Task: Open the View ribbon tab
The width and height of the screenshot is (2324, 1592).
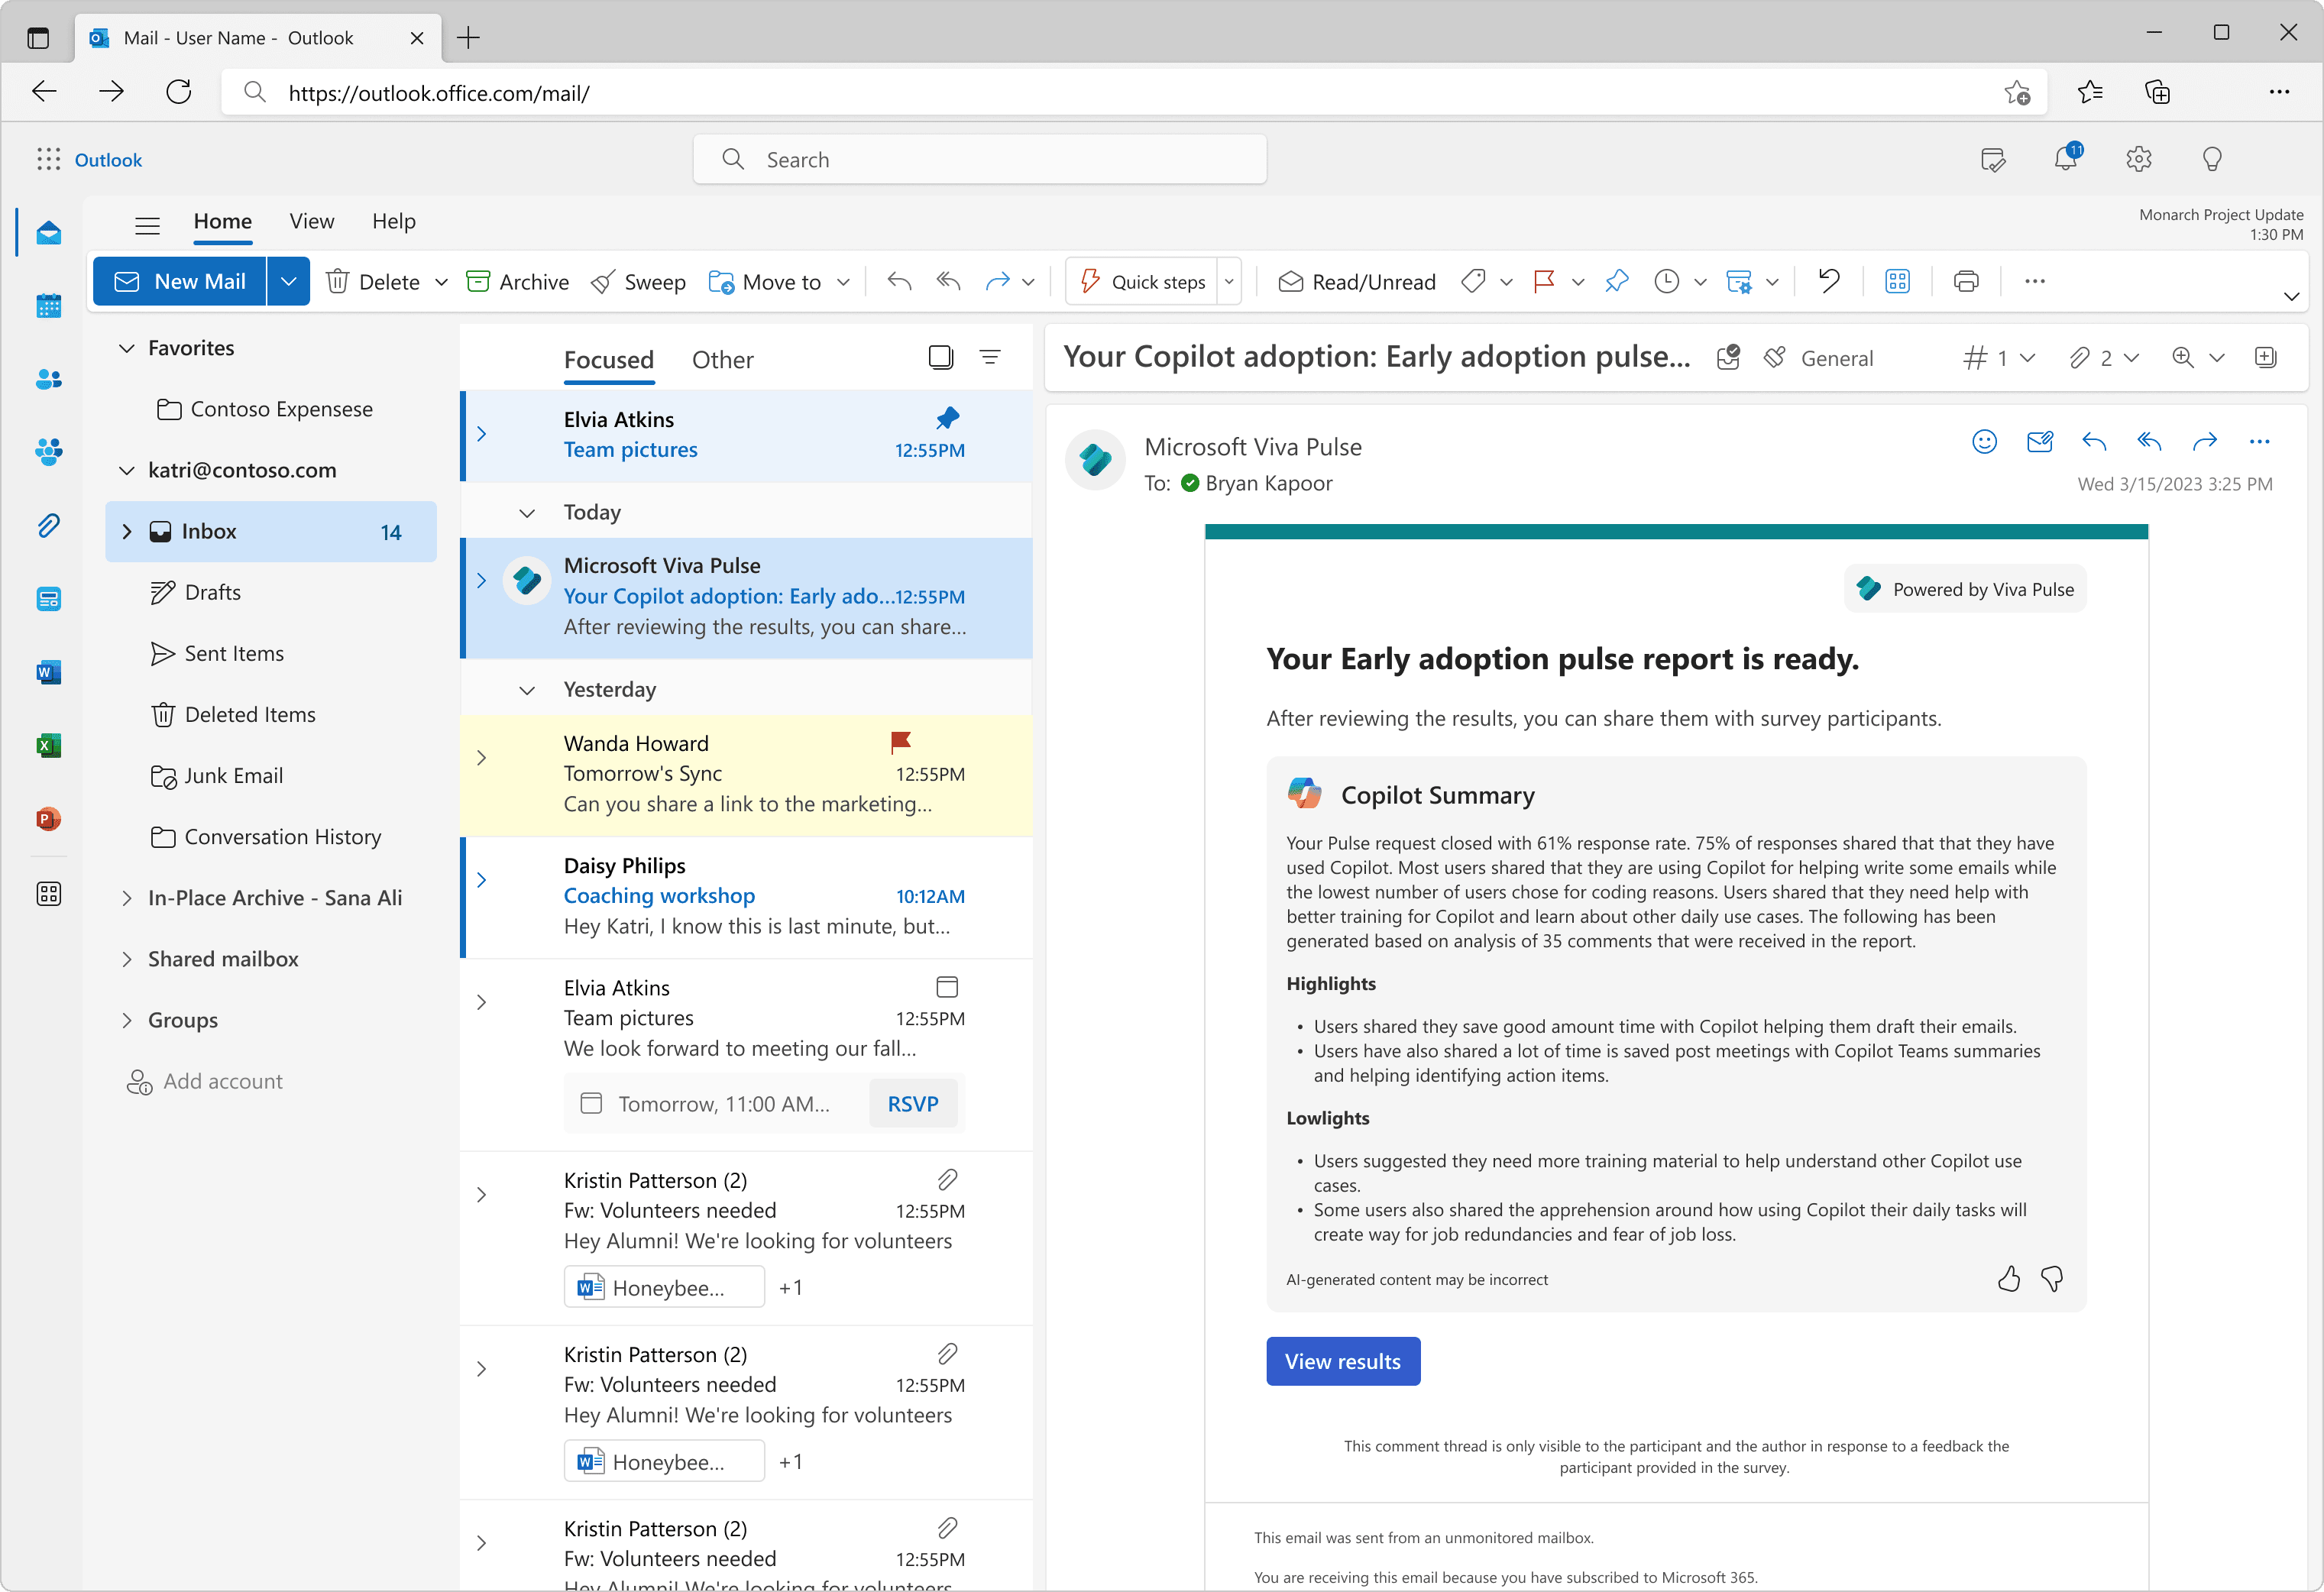Action: tap(312, 221)
